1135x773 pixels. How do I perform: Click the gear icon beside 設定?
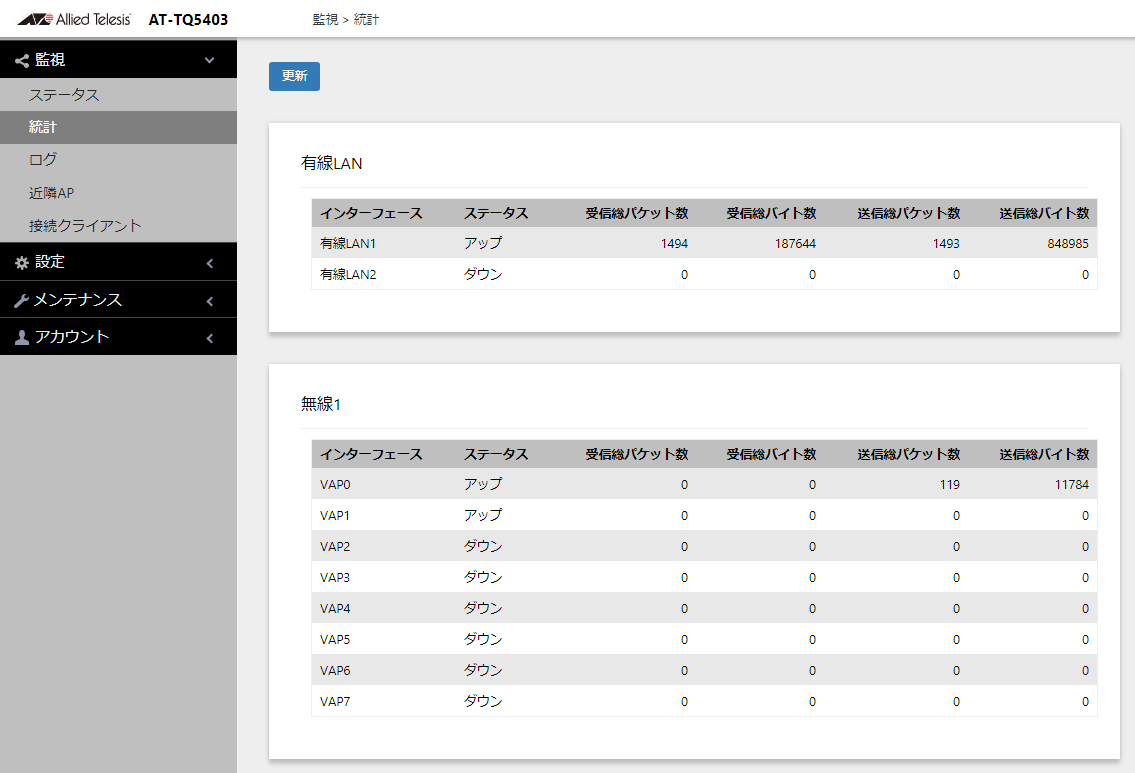coord(22,263)
